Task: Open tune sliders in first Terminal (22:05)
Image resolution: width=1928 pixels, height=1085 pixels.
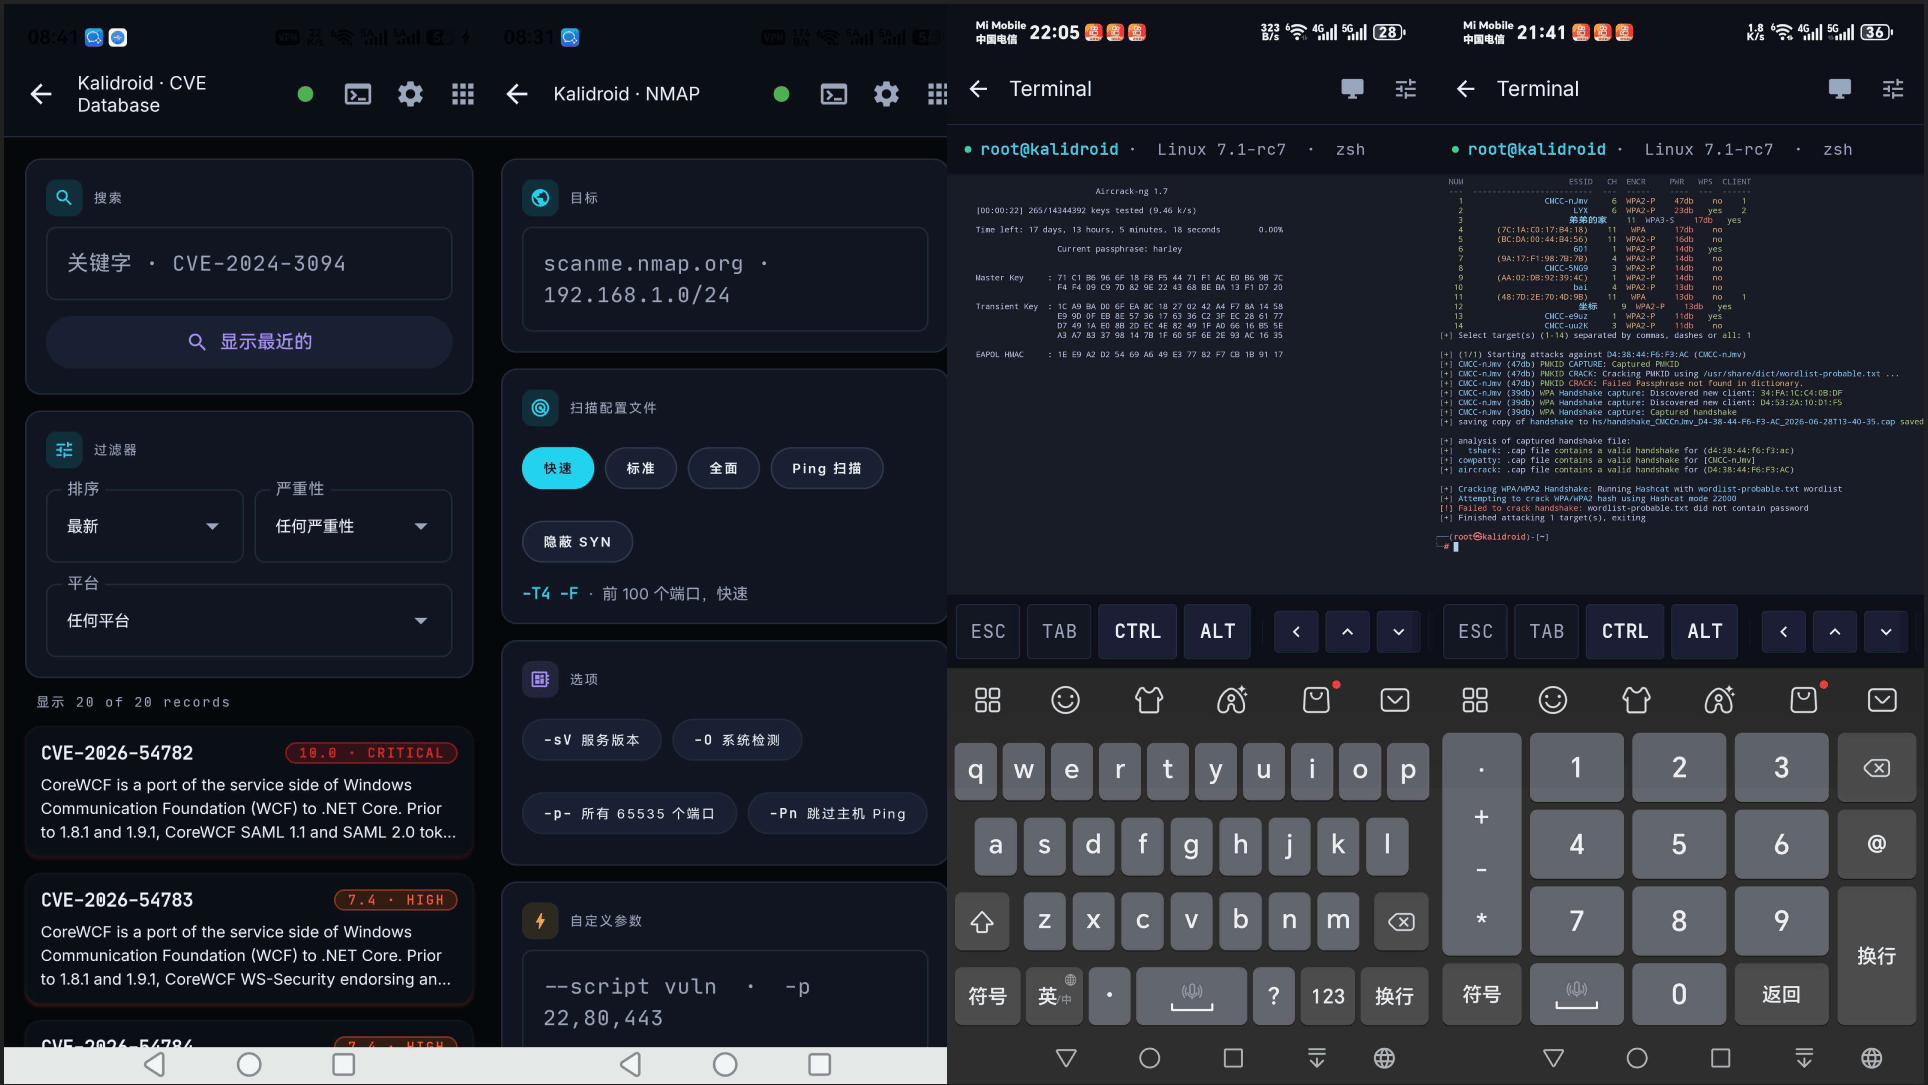Action: coord(1406,89)
